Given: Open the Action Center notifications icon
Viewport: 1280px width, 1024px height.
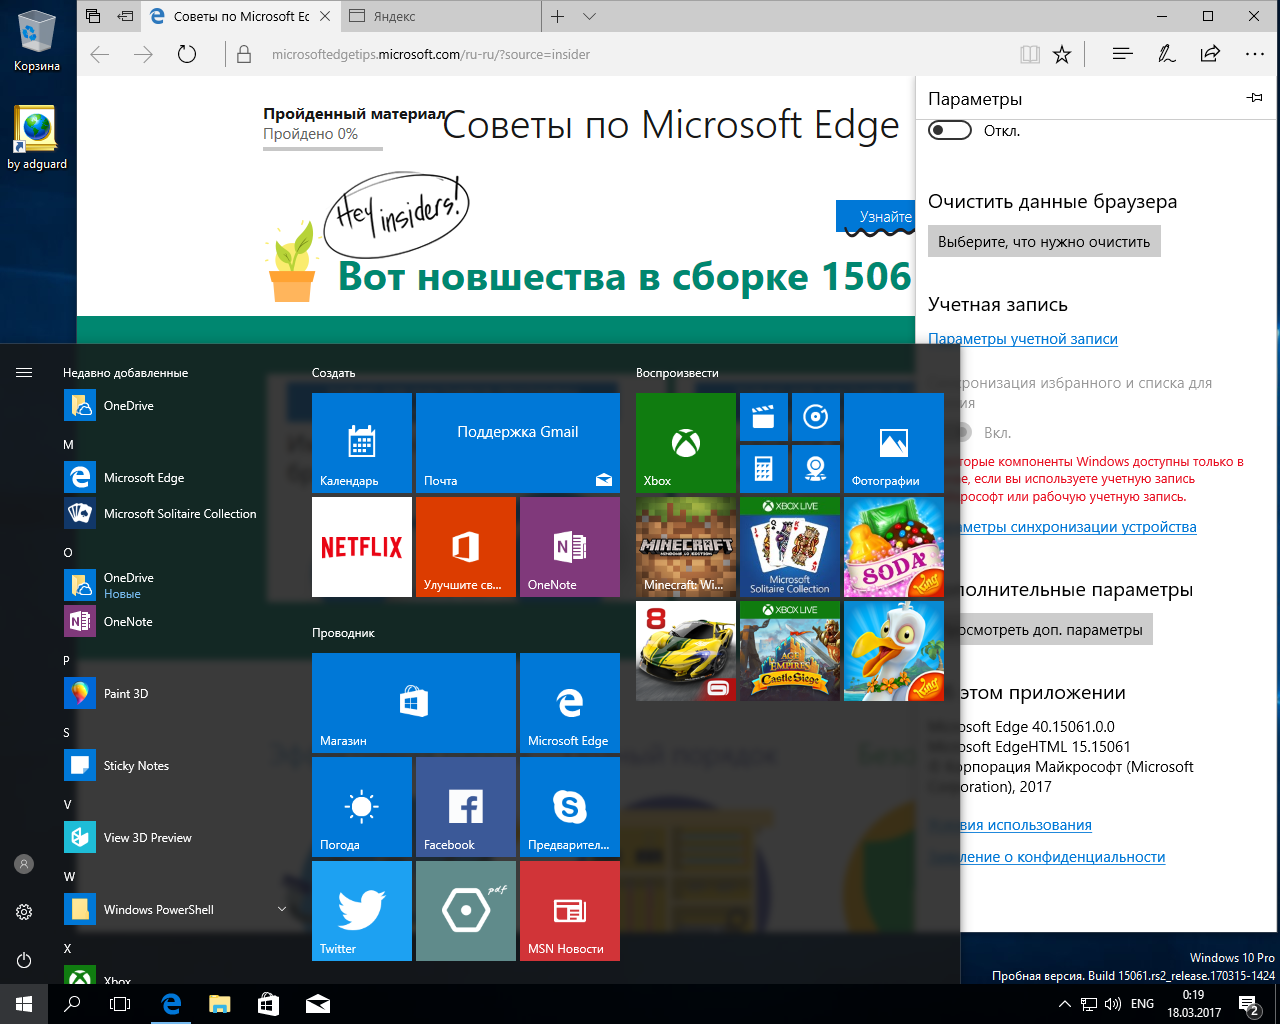Looking at the screenshot, I should pyautogui.click(x=1248, y=1004).
